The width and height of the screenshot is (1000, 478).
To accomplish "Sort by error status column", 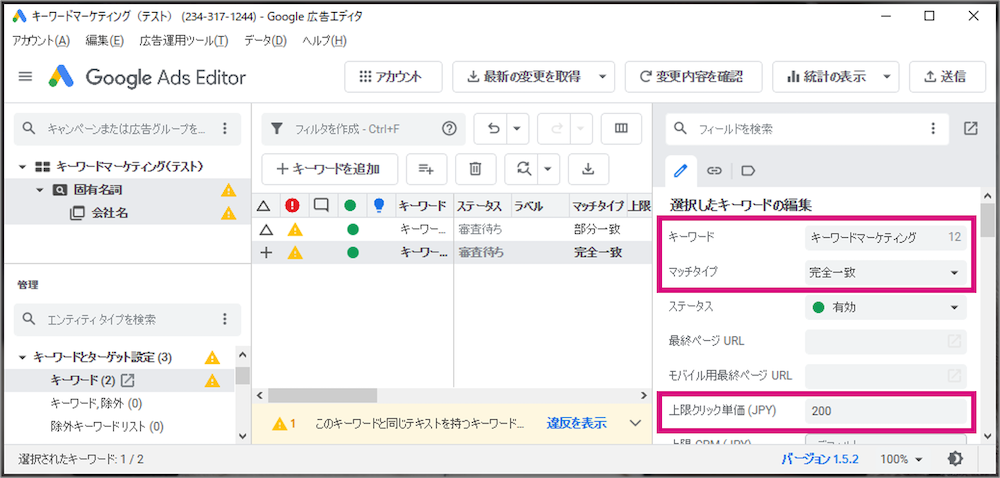I will 293,206.
